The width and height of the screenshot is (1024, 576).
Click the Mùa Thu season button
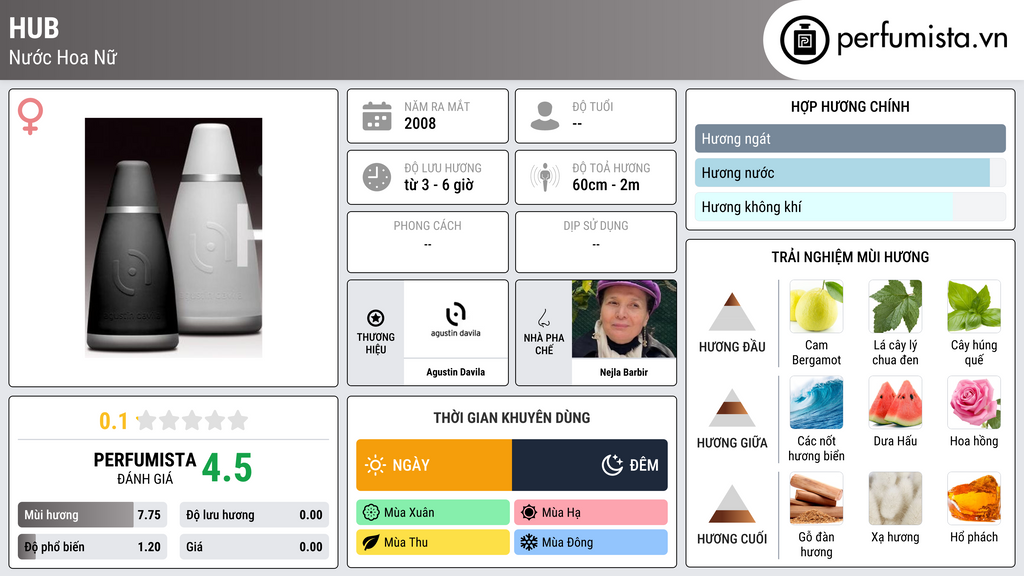pos(433,542)
